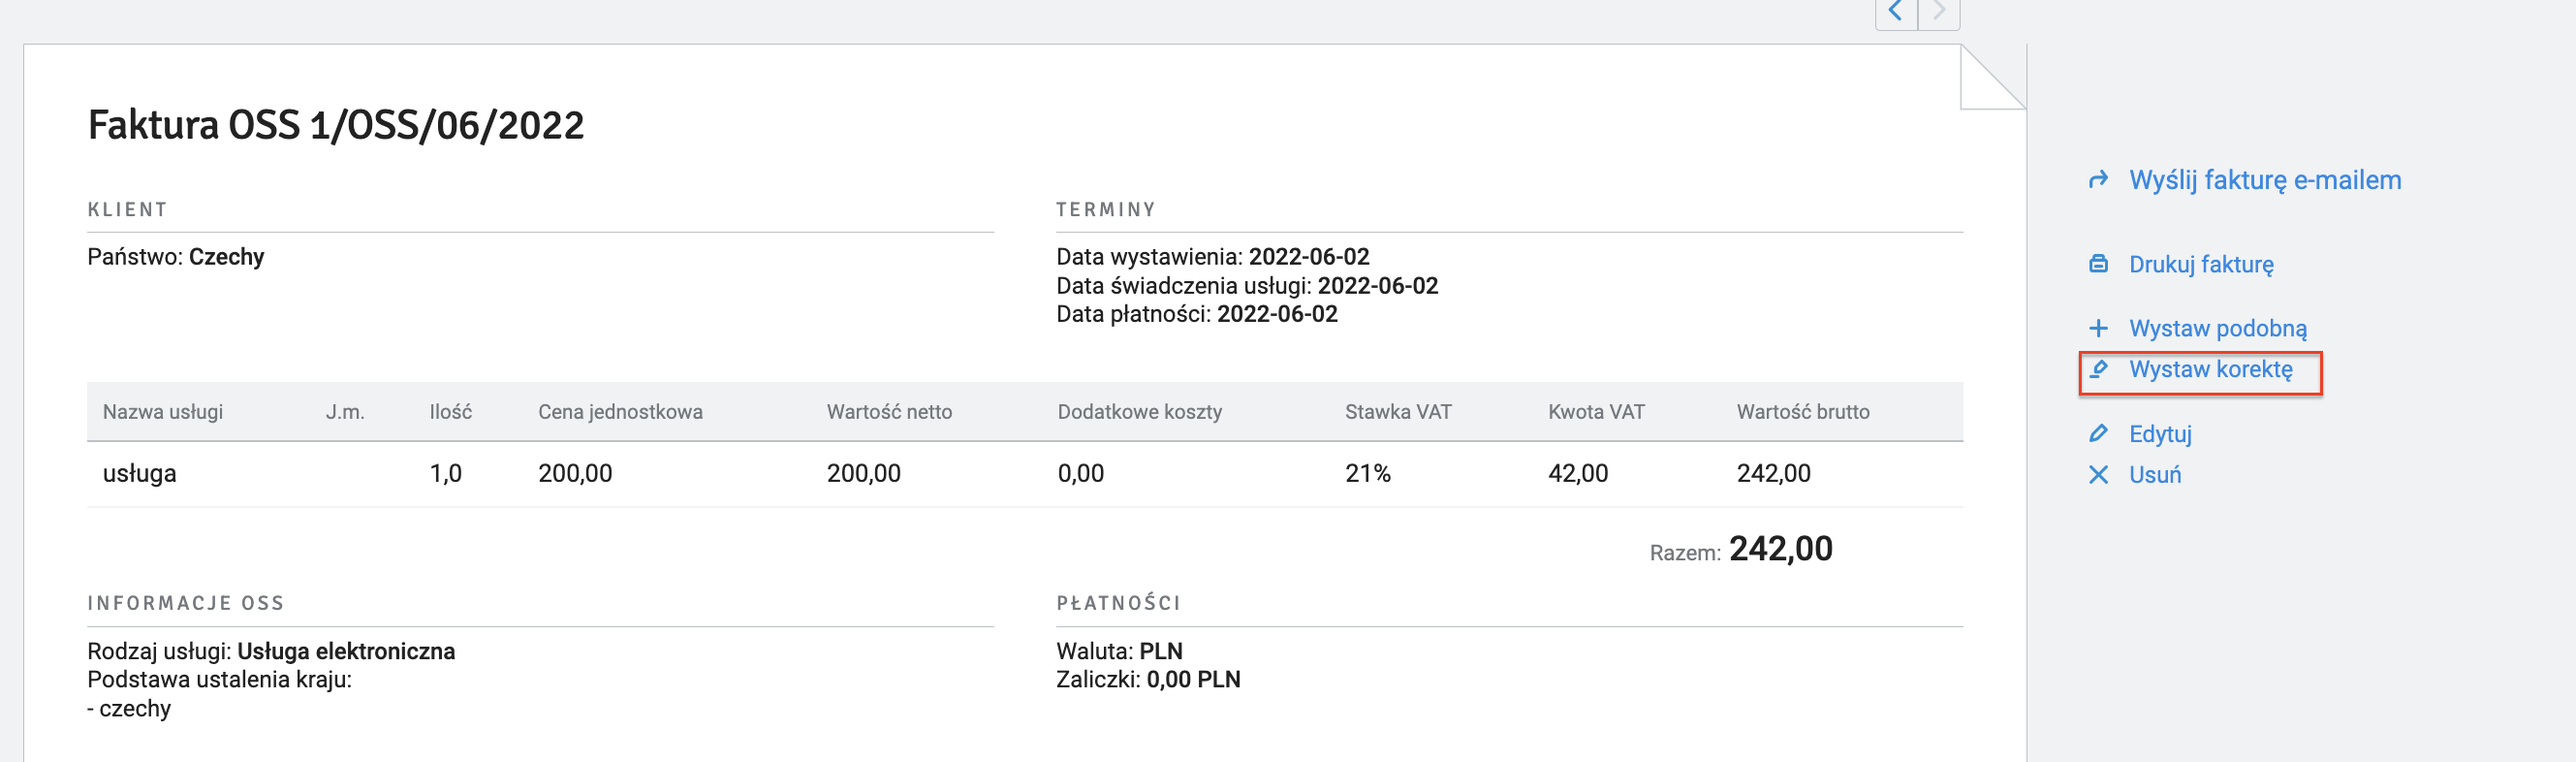Click the send-by-email arrow icon
Screen dimensions: 2576x762
tap(2098, 180)
